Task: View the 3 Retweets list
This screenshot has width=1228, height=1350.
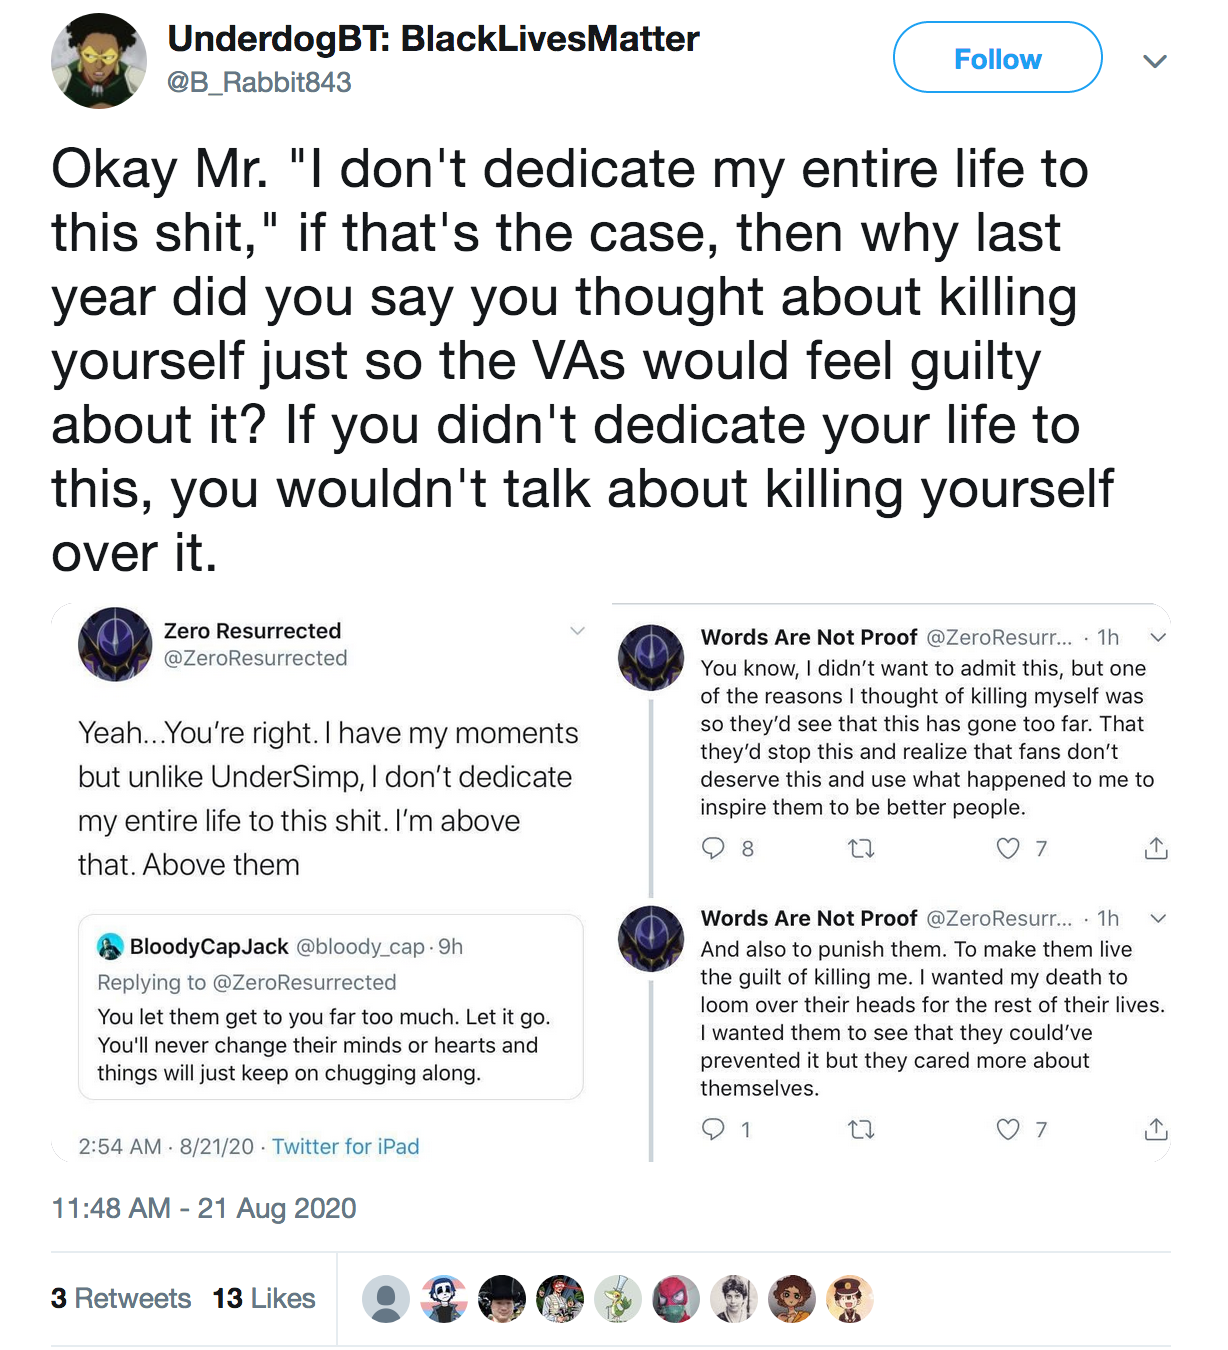Action: tap(121, 1298)
